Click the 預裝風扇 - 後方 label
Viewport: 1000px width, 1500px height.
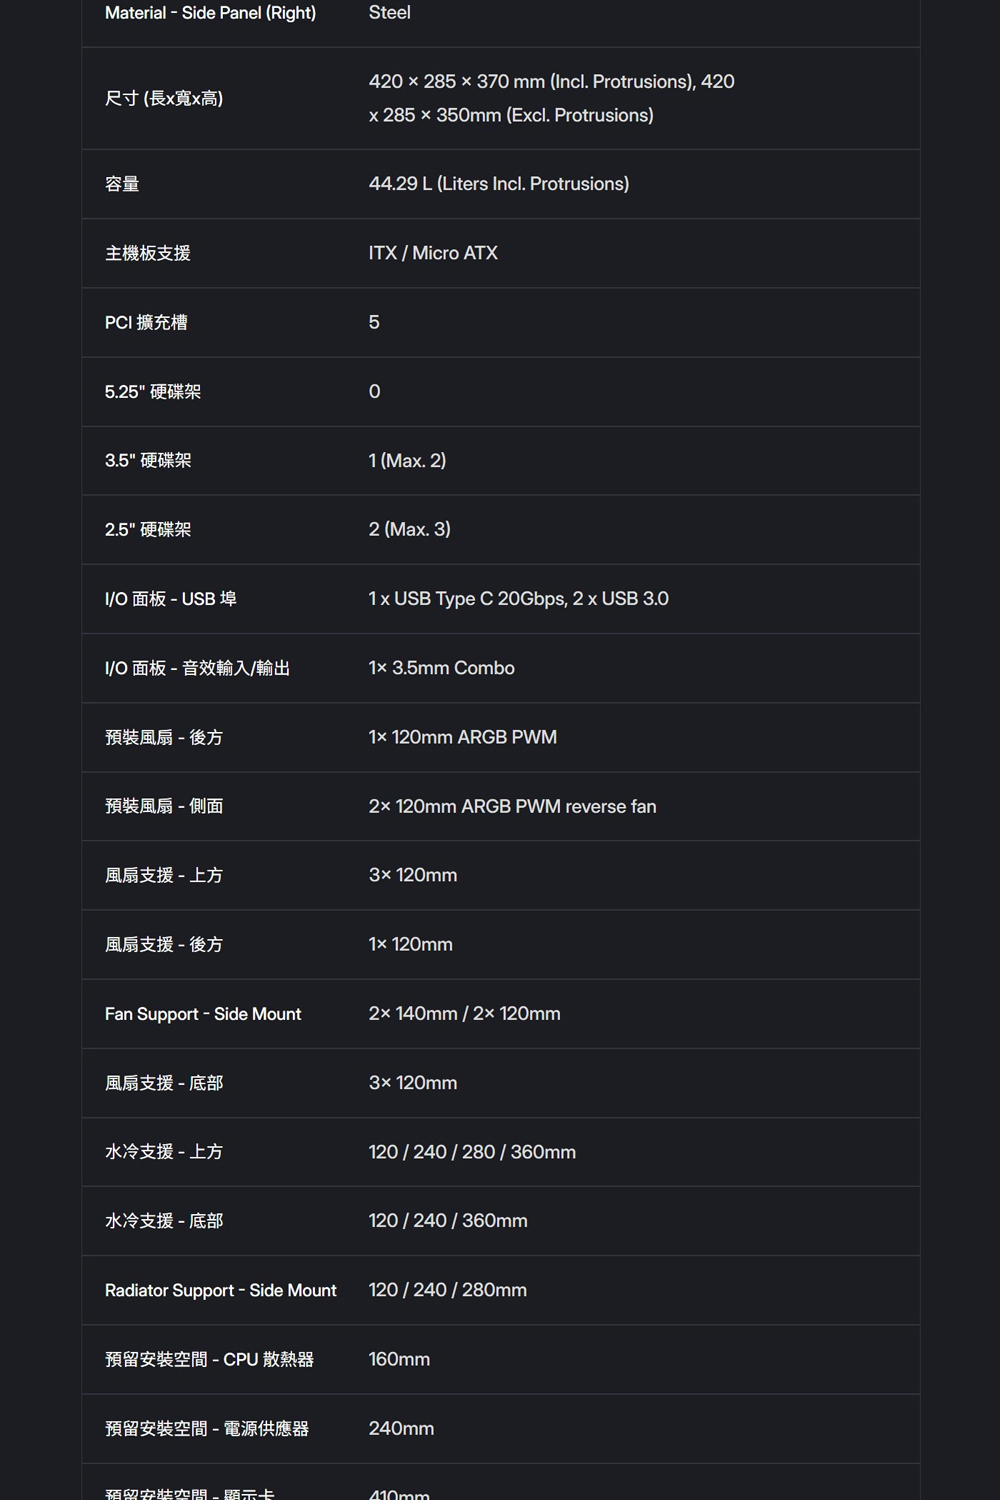[x=164, y=737]
